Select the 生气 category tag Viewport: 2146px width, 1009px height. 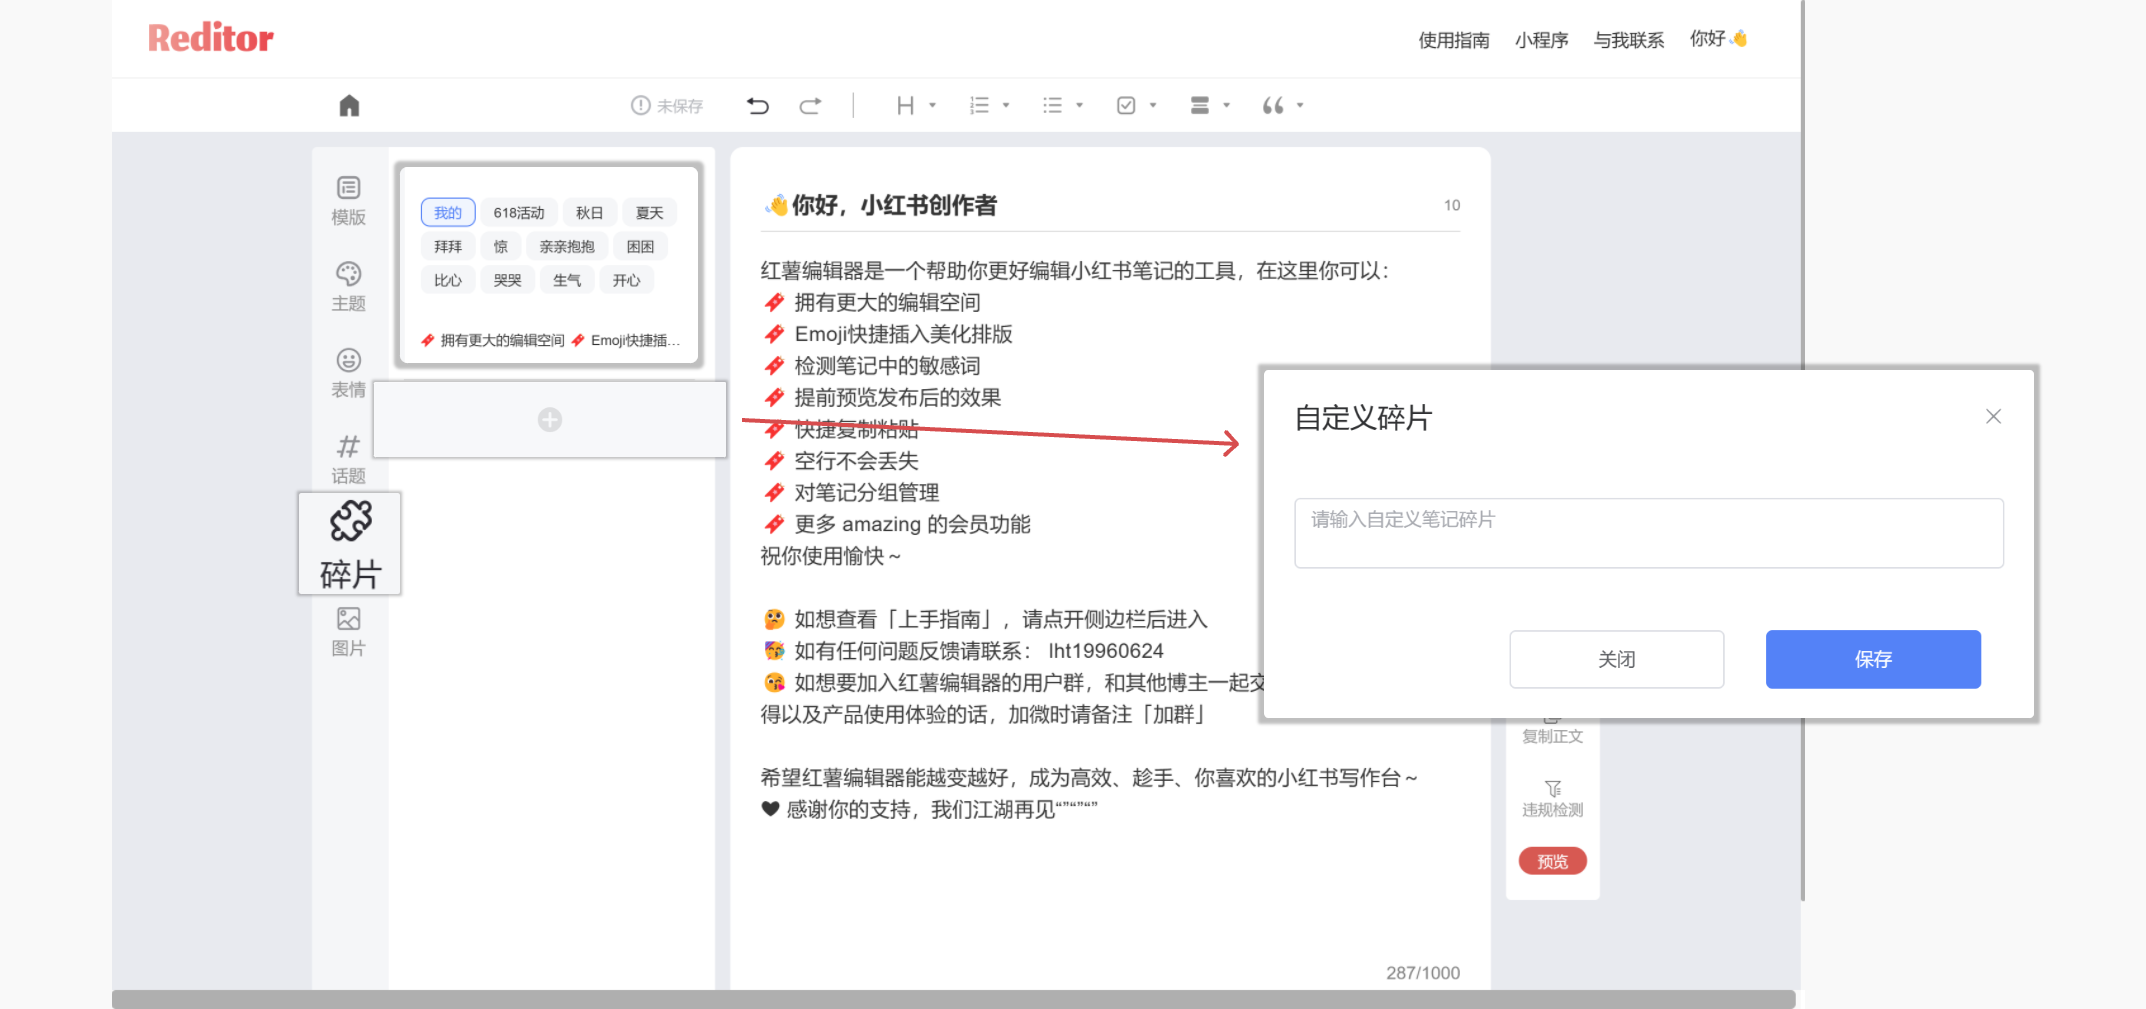567,280
